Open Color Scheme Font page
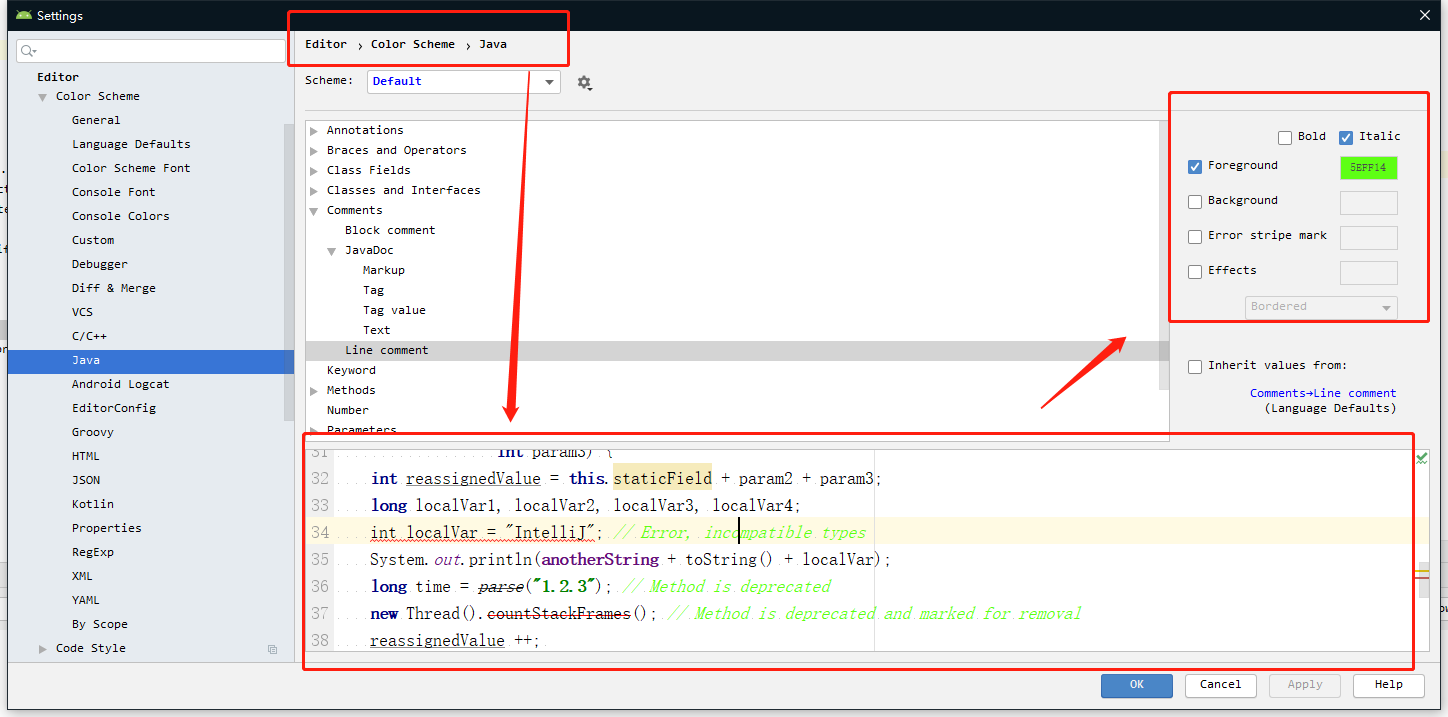 coord(131,168)
